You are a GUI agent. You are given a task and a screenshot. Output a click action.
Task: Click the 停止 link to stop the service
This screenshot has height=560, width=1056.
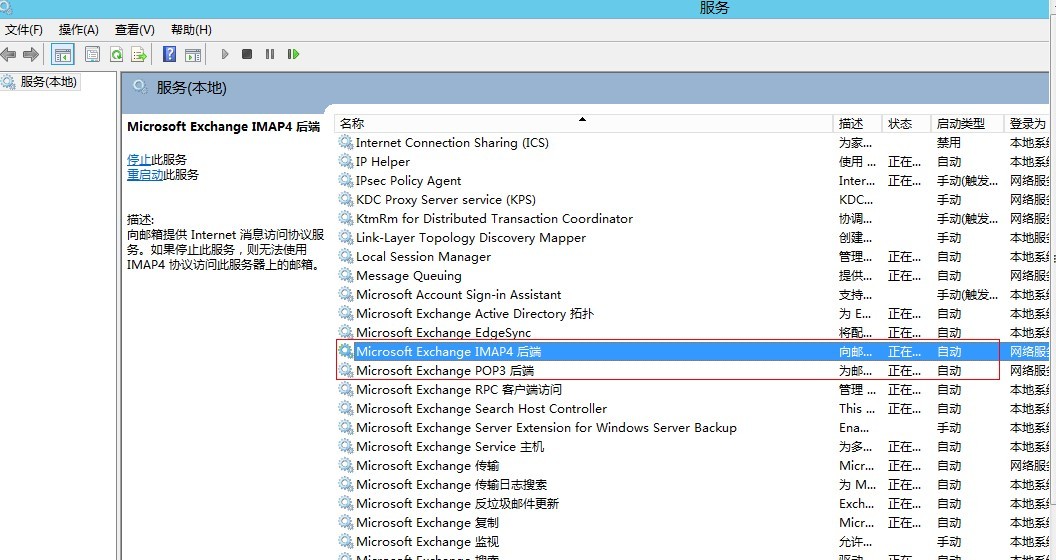tap(139, 160)
